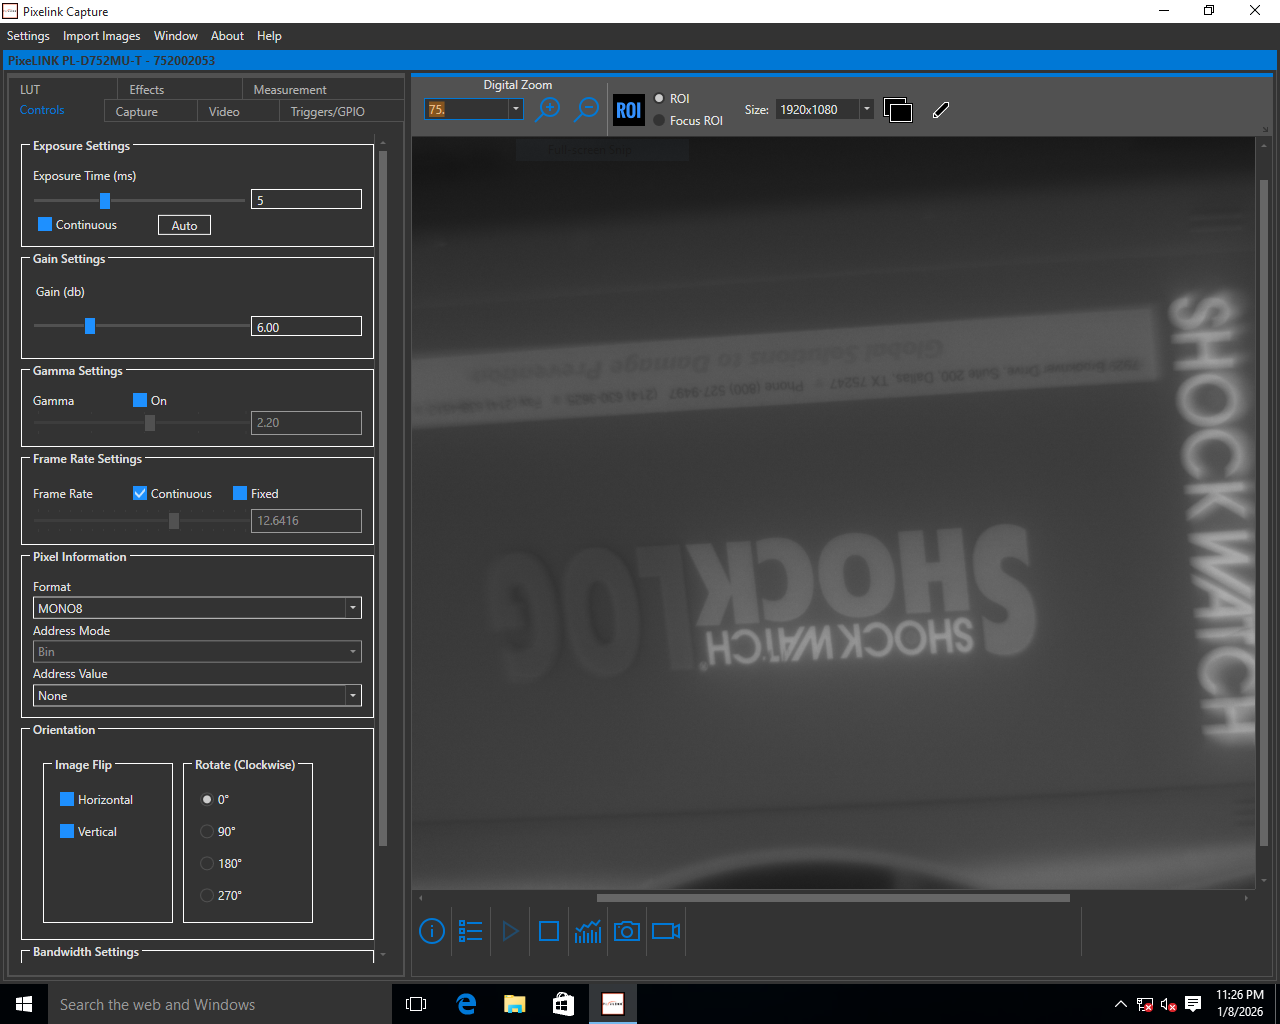
Task: Click the capture image camera icon
Action: click(627, 931)
